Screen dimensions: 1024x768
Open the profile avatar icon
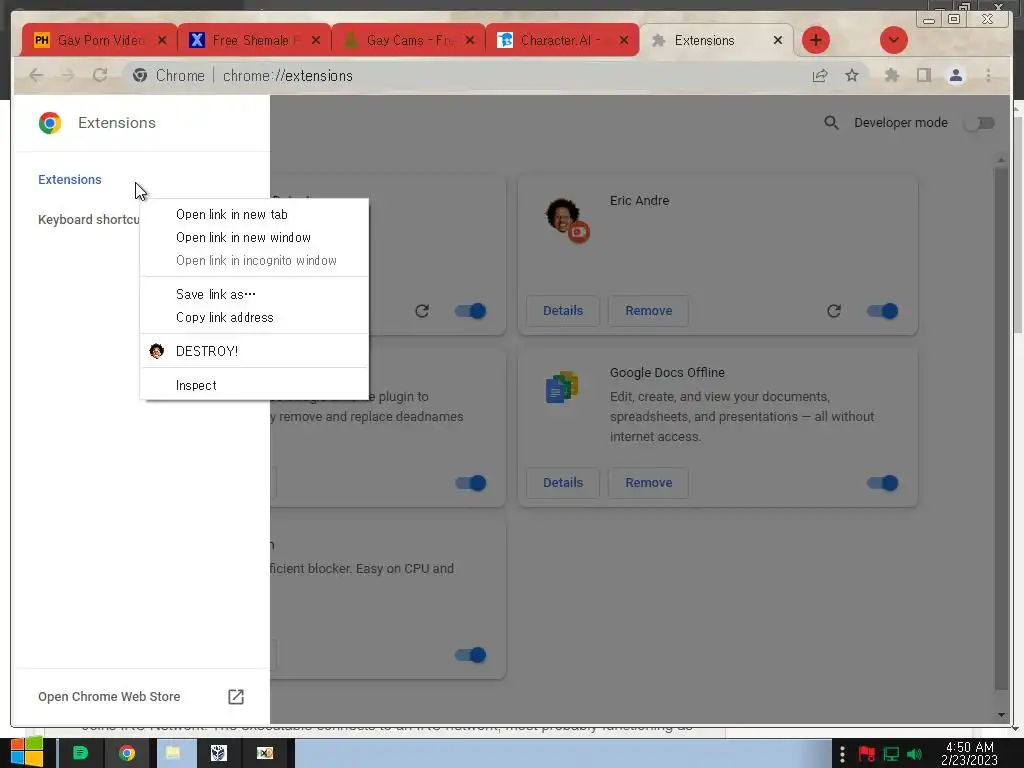click(x=955, y=76)
